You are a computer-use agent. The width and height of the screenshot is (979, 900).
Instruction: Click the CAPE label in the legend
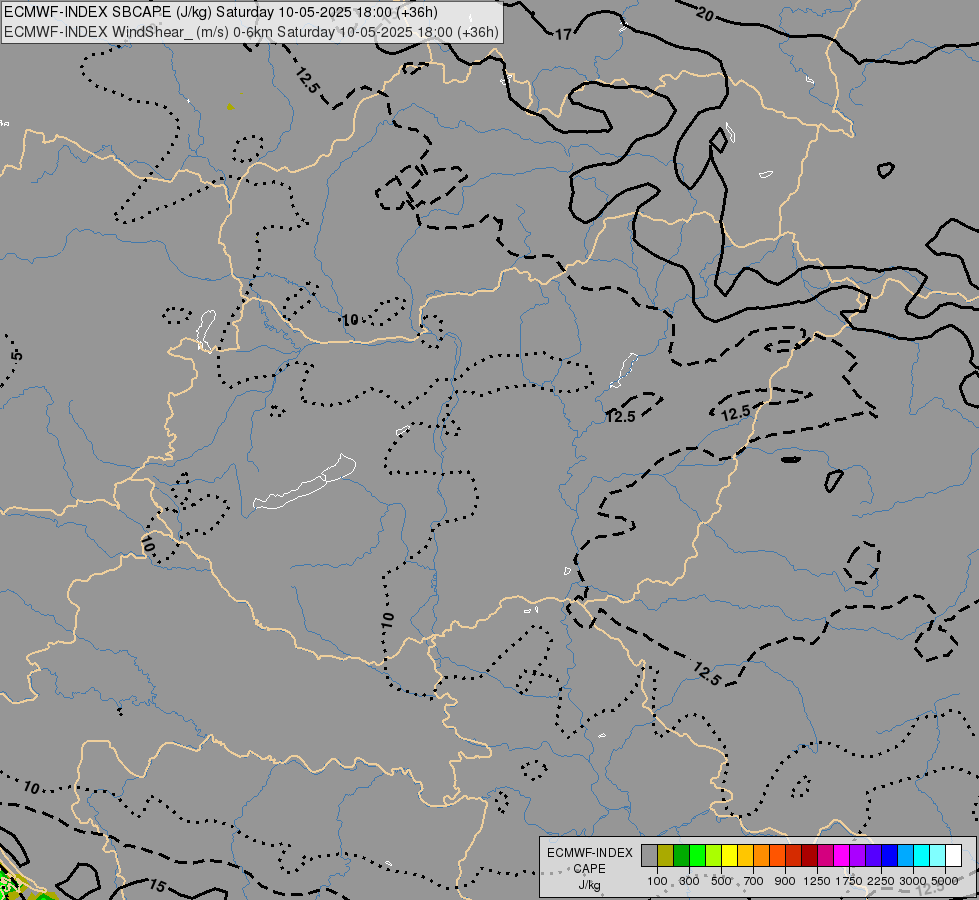click(589, 869)
